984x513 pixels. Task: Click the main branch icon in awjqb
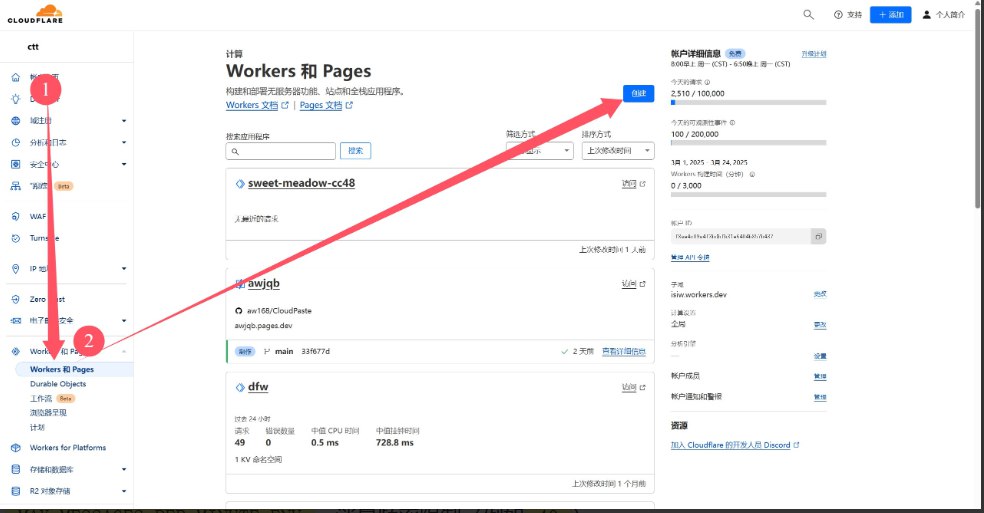[267, 352]
